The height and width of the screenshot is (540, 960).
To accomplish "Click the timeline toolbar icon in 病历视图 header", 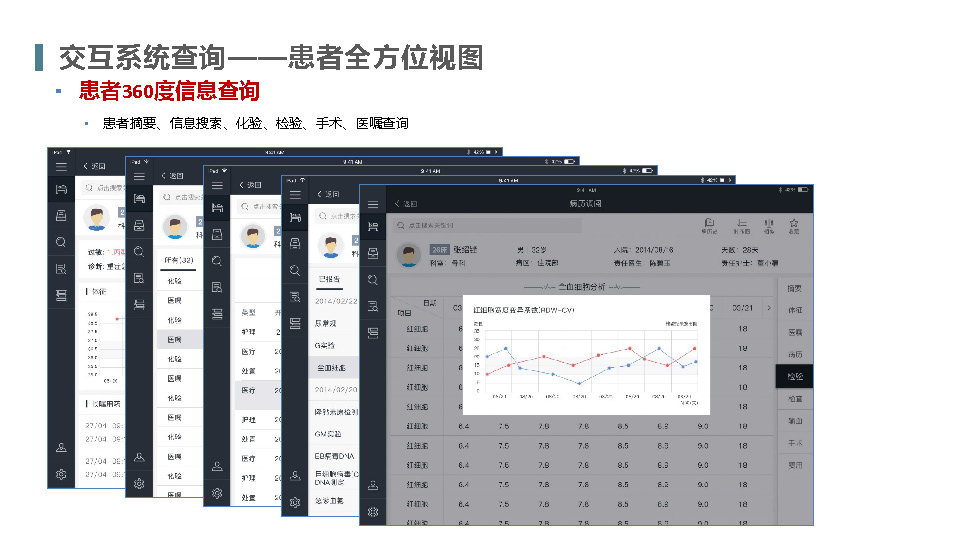I will [741, 226].
